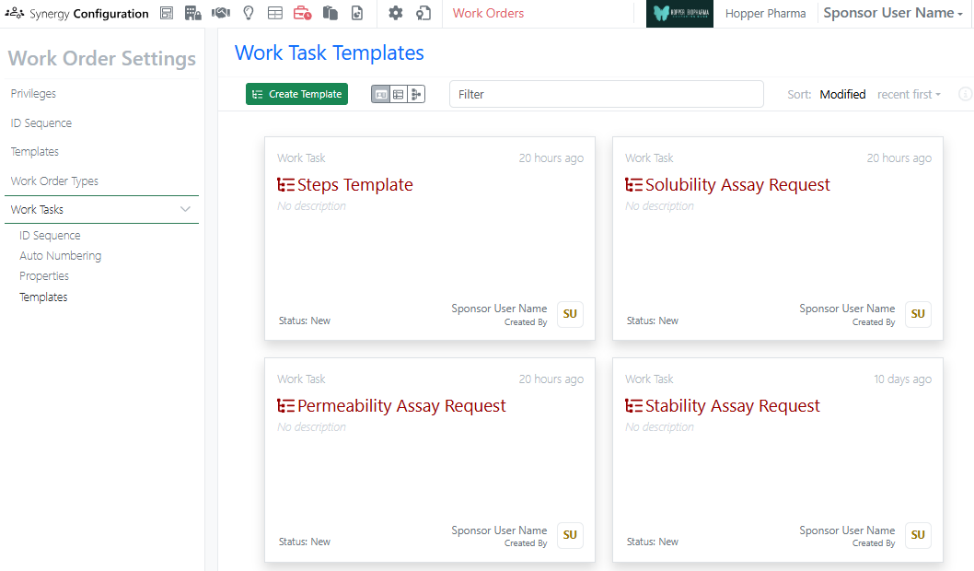Open Privileges in Work Order Settings
The image size is (974, 571).
pyautogui.click(x=34, y=93)
